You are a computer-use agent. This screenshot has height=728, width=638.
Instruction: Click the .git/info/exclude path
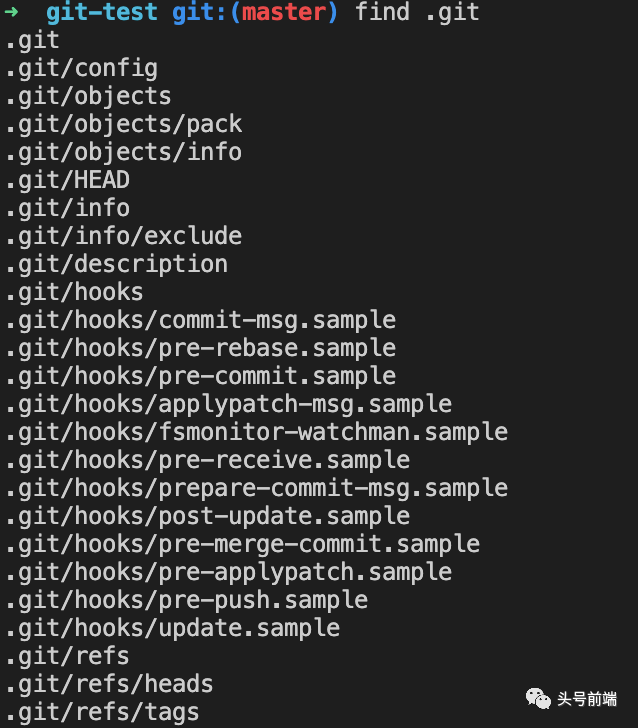pyautogui.click(x=124, y=236)
